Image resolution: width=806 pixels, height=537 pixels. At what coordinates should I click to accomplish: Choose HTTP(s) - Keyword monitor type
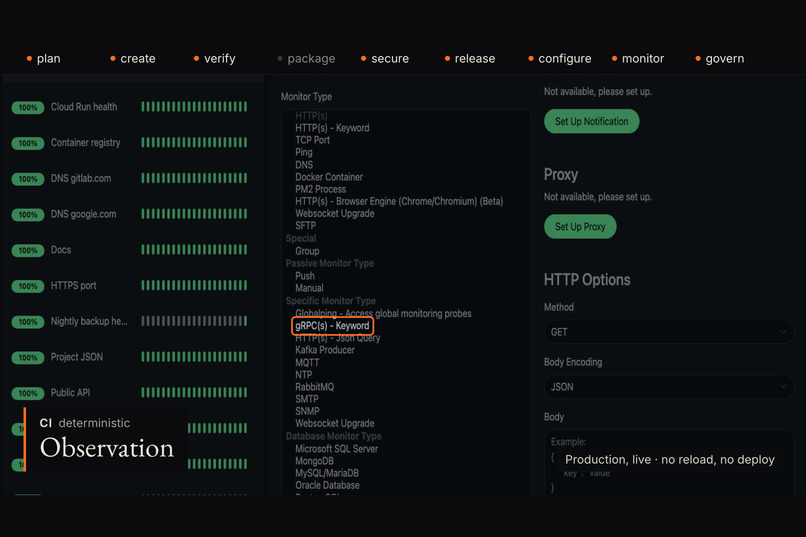click(x=332, y=128)
